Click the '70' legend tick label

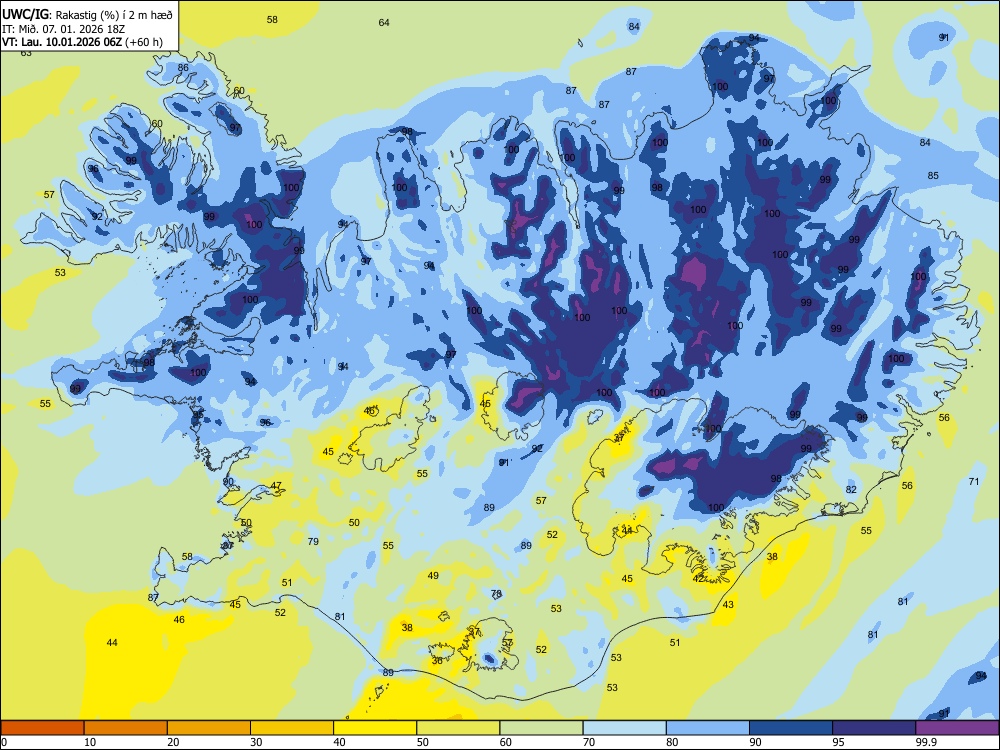589,742
